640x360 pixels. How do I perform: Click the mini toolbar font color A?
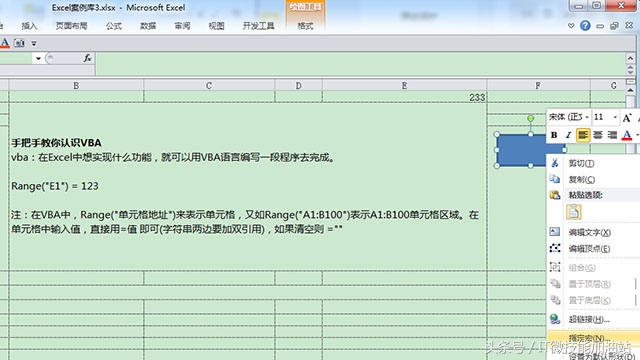point(627,135)
